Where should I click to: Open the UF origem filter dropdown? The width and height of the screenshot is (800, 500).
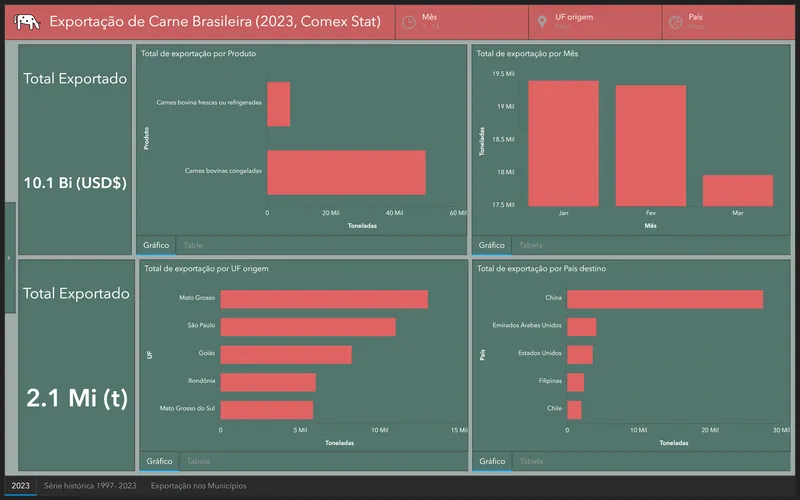tap(595, 22)
